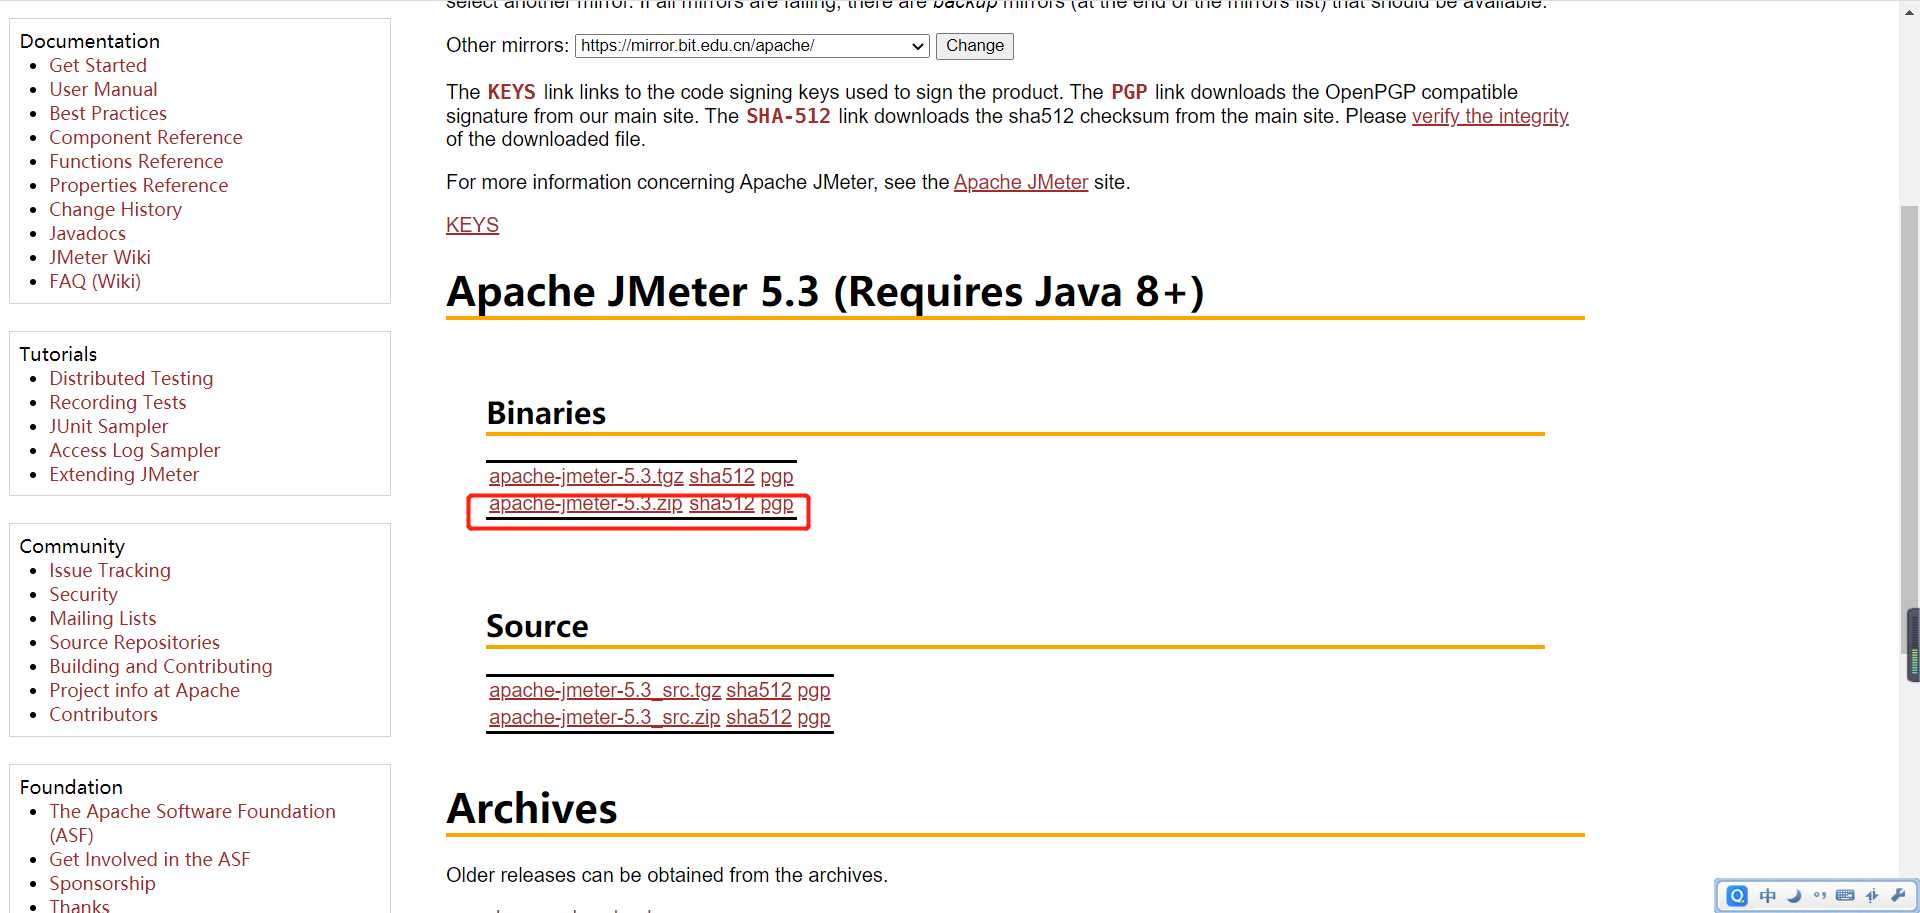1920x913 pixels.
Task: Open Recording Tests tutorial
Action: coord(118,402)
